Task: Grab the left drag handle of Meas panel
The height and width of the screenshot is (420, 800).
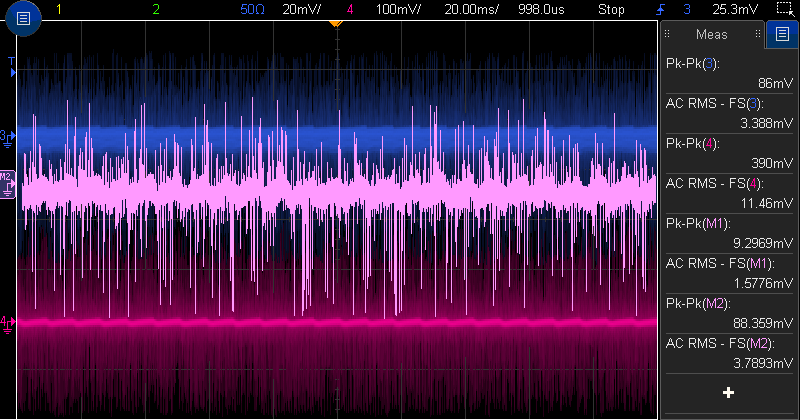Action: point(667,34)
